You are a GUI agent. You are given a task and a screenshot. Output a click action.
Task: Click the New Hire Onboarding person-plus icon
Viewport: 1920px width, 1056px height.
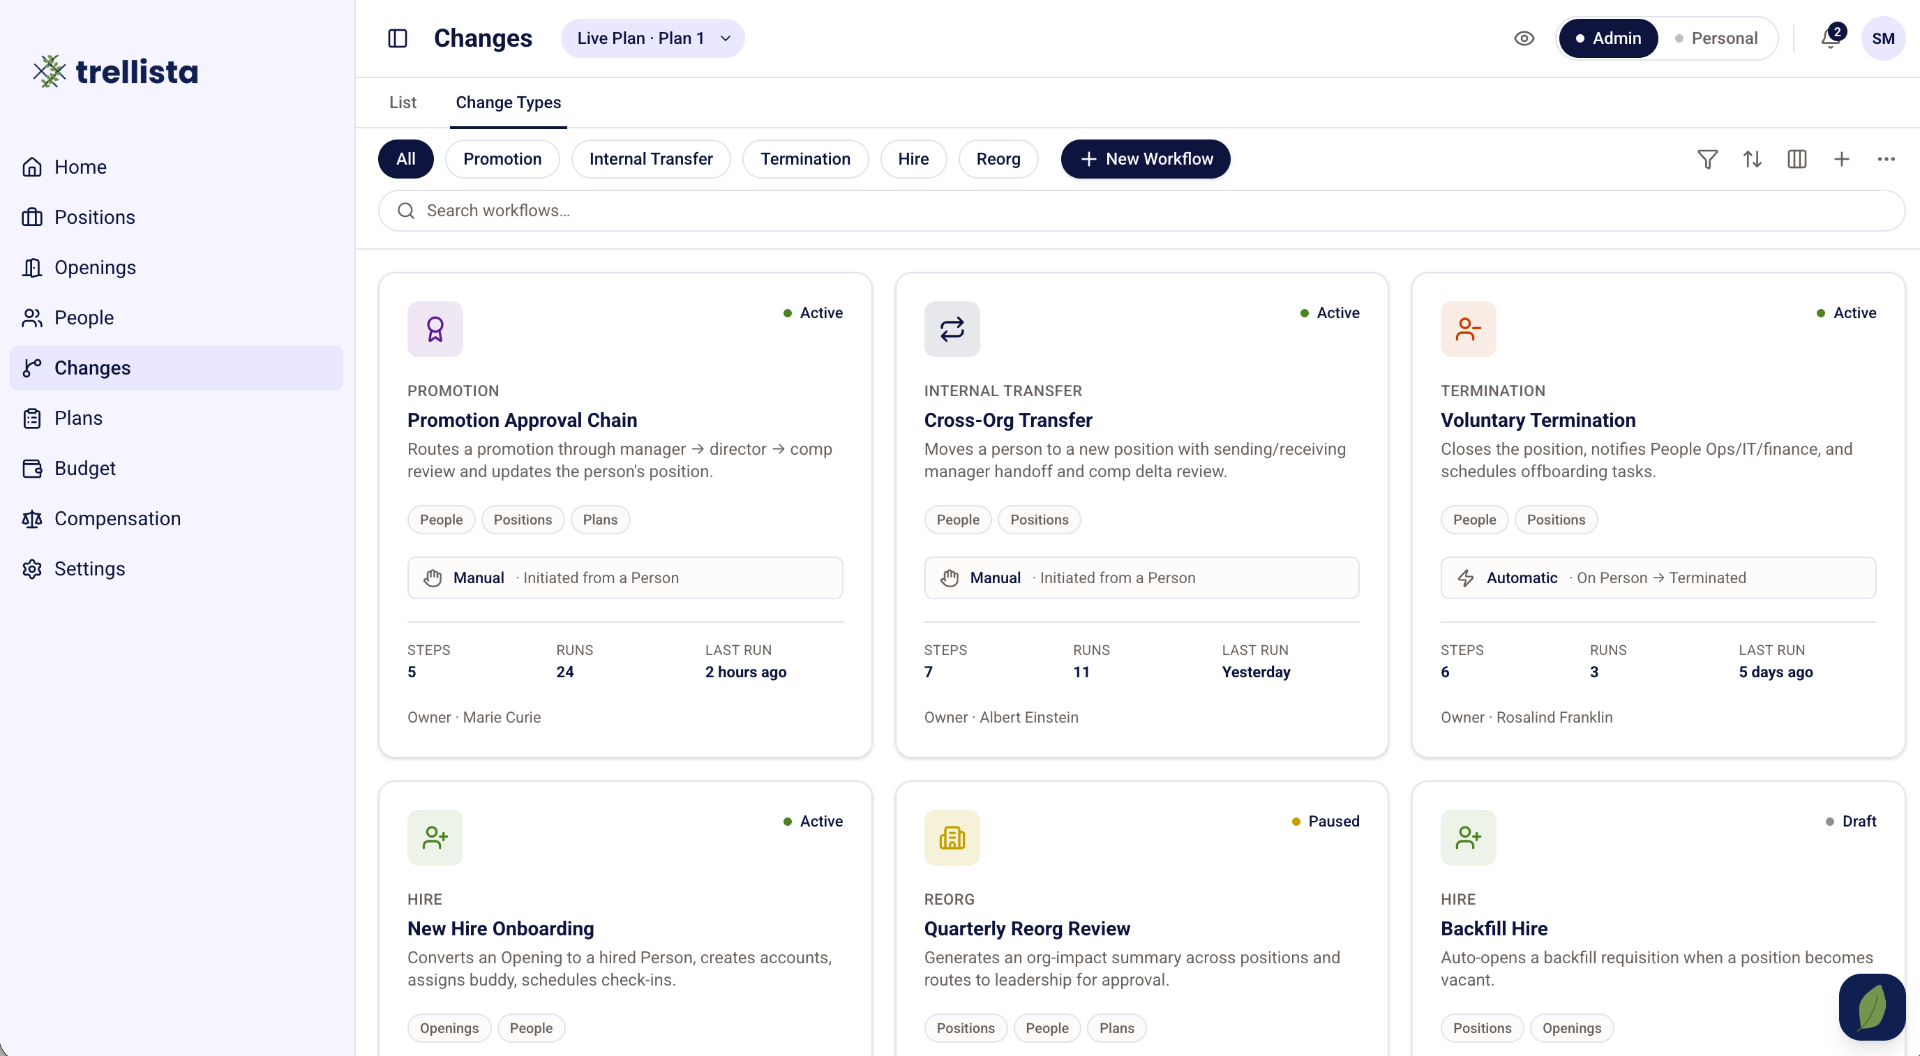tap(435, 838)
